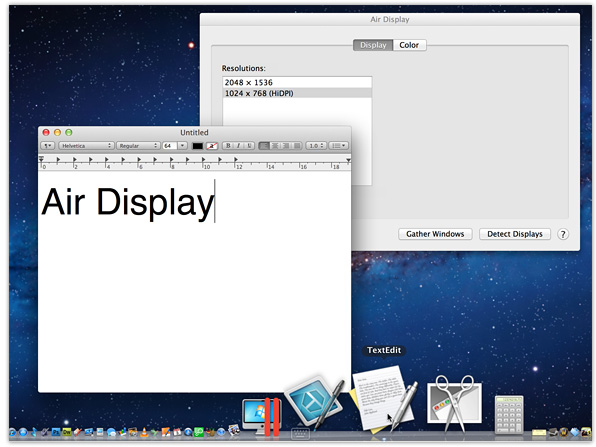Click the tab stop at ruler mark 12
This screenshot has height=447, width=596.
(x=236, y=160)
